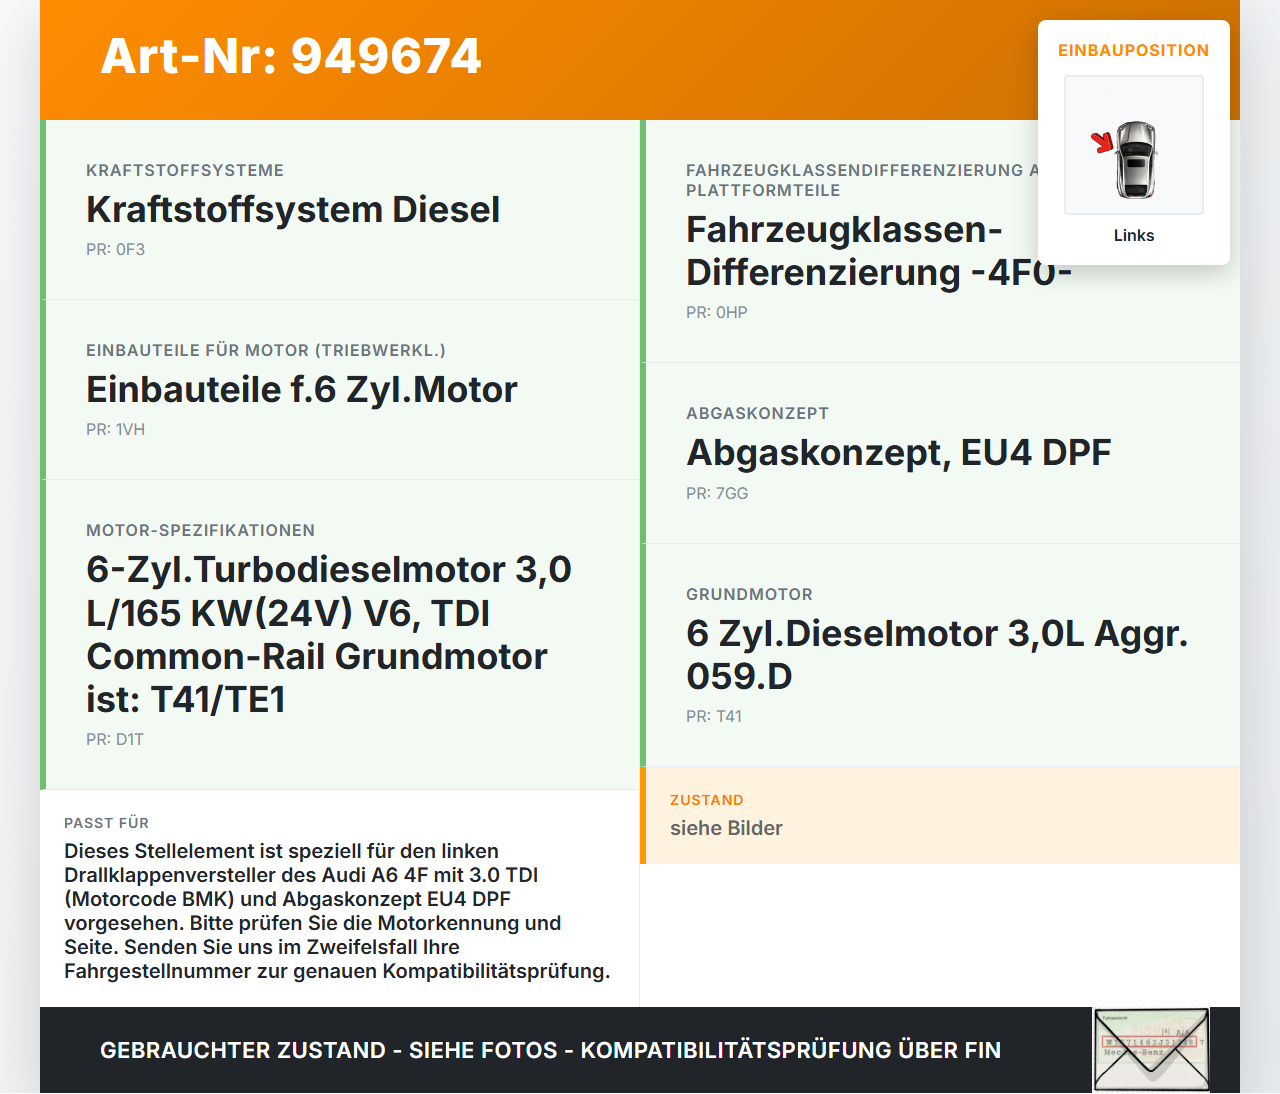
Task: Click the PR: 0F3 code link
Action: tap(115, 249)
